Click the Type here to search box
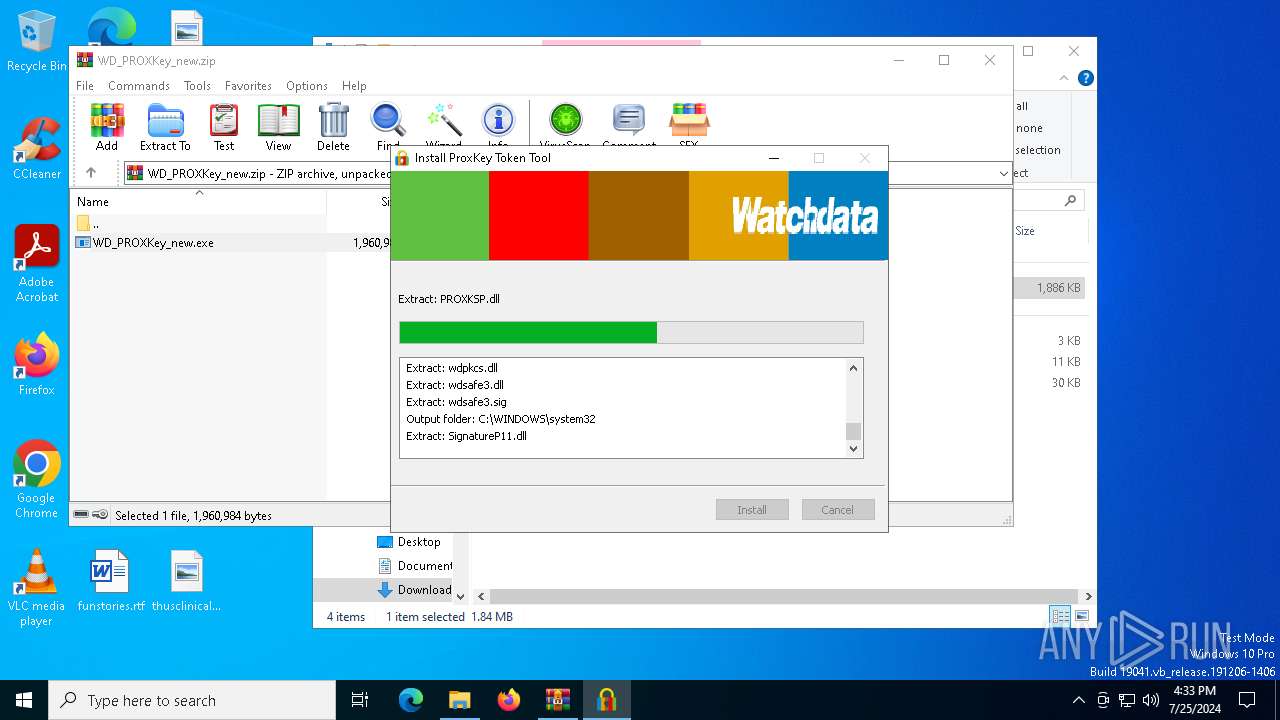 (x=192, y=700)
